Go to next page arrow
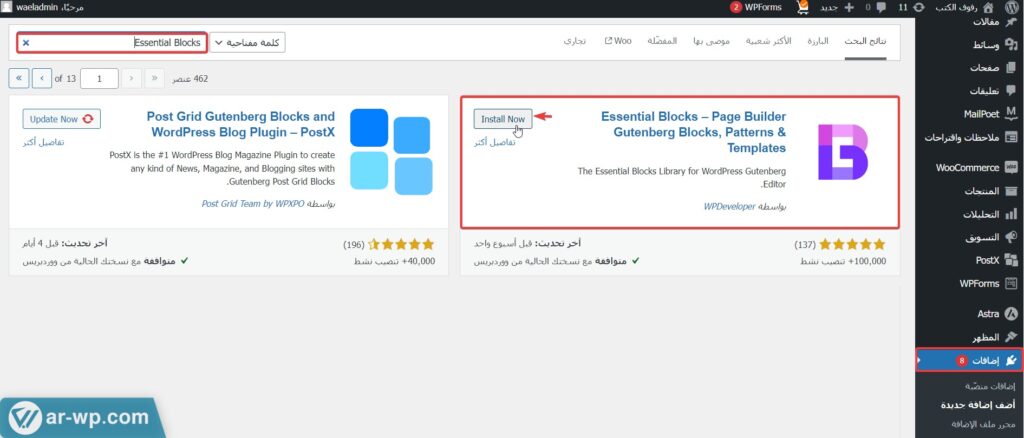The width and height of the screenshot is (1024, 438). 42,78
